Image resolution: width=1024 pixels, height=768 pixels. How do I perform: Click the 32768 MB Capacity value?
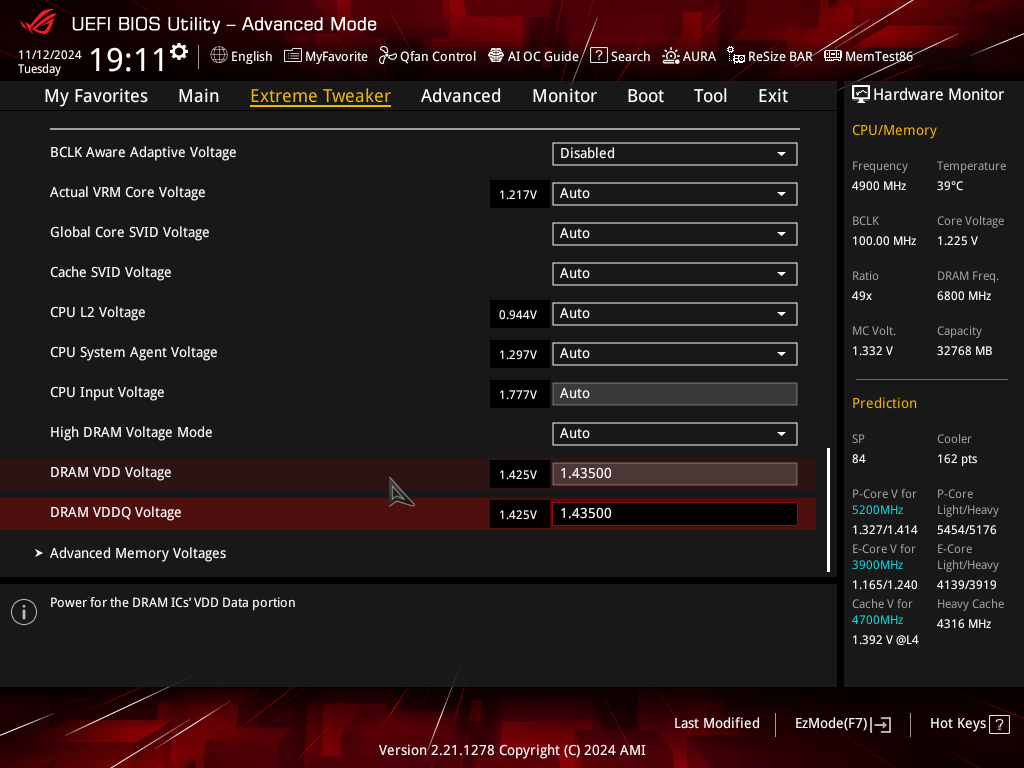click(965, 351)
